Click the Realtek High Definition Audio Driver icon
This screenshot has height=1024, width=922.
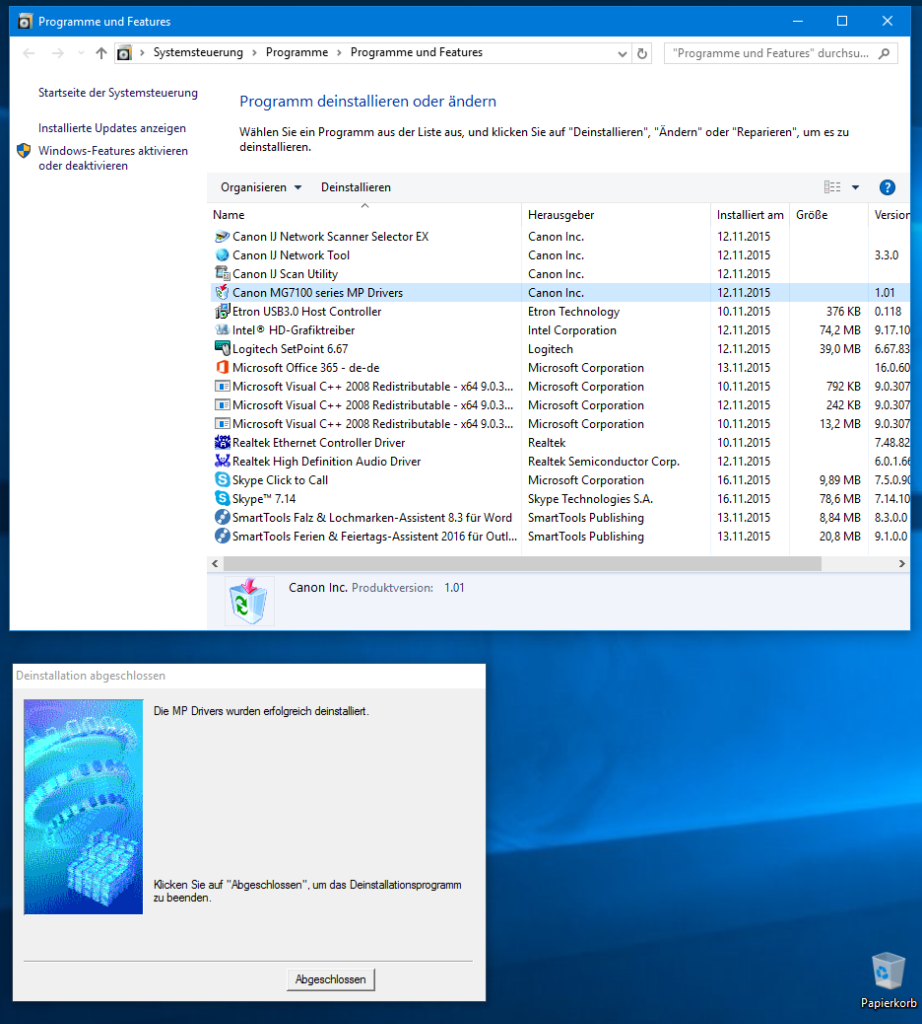tap(222, 461)
